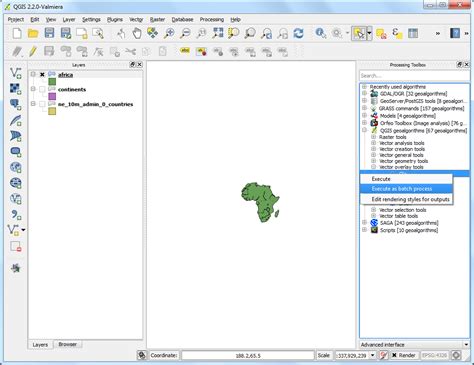Image resolution: width=474 pixels, height=365 pixels.
Task: Open the attribute table icon
Action: [413, 33]
